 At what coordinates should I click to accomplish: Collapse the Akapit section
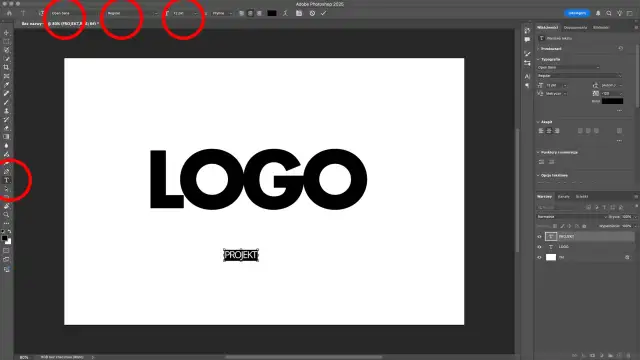538,122
